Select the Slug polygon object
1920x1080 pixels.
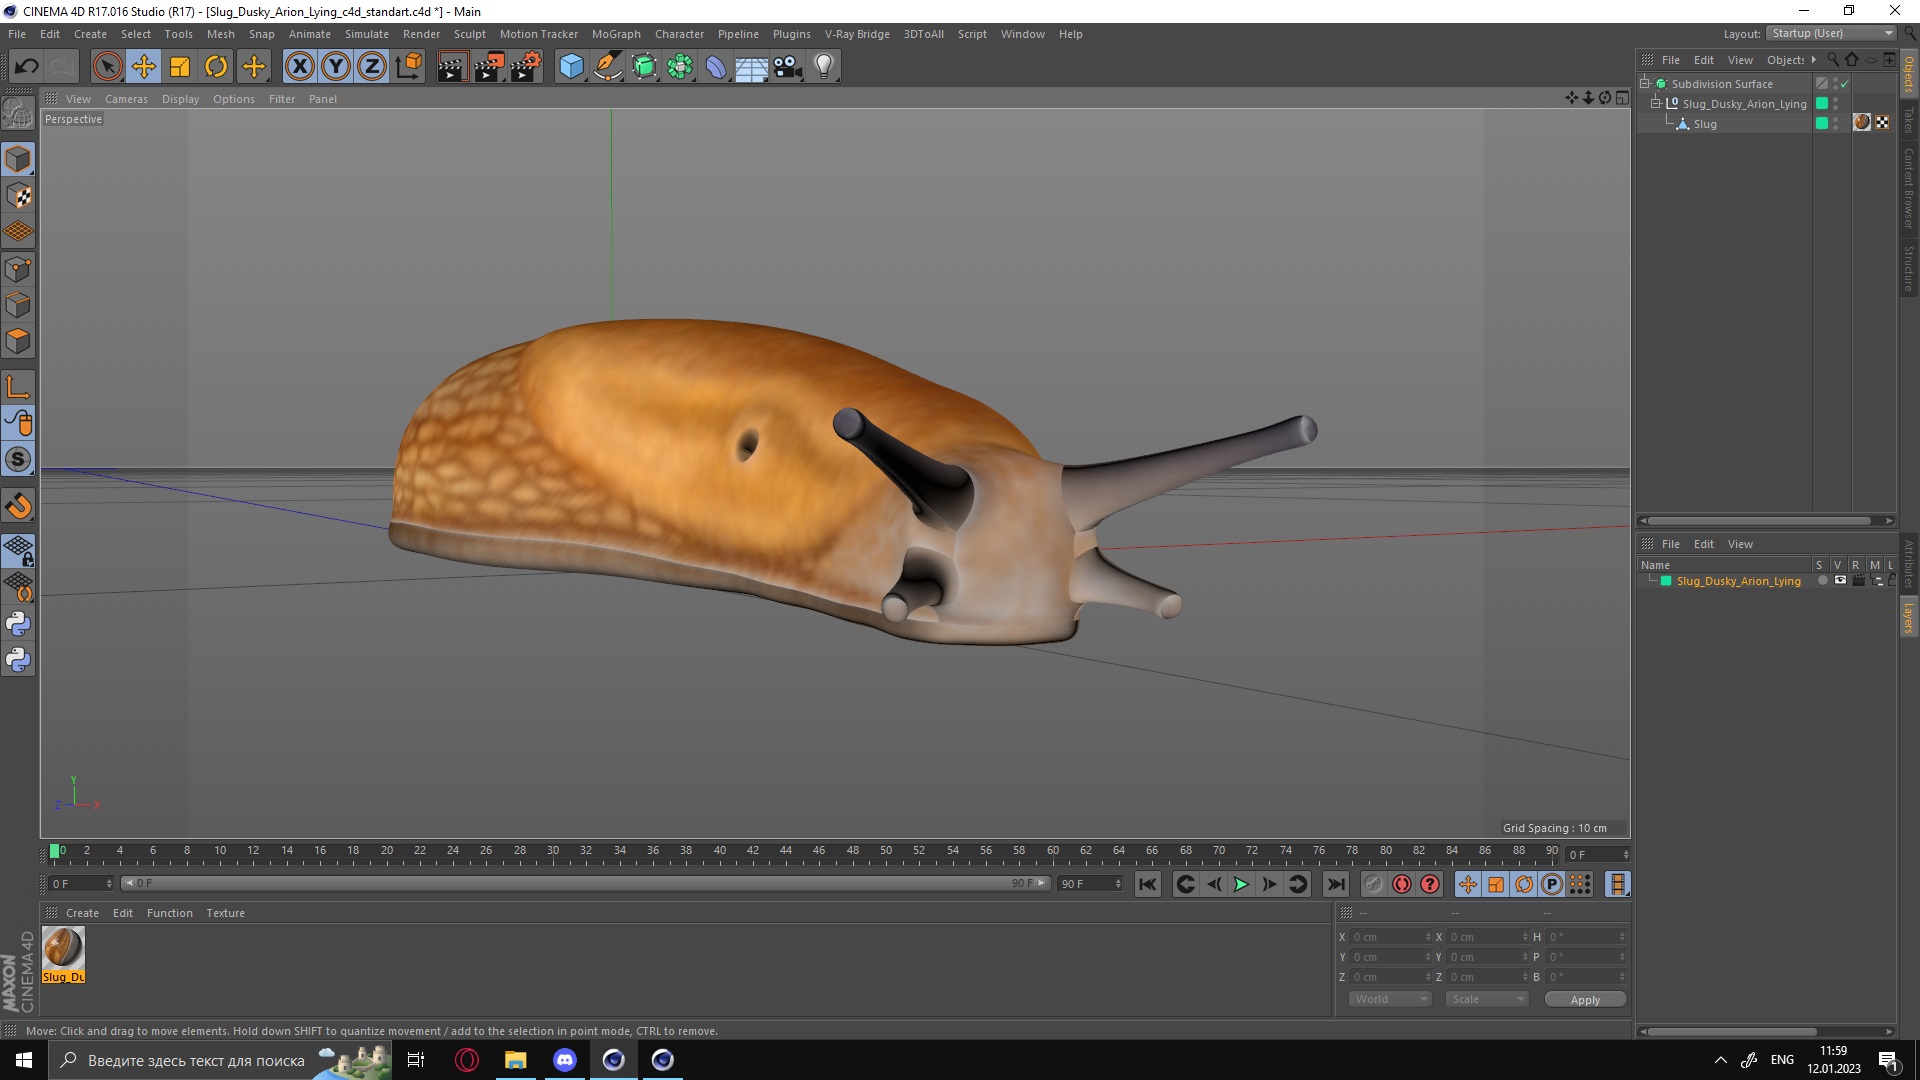click(1705, 124)
